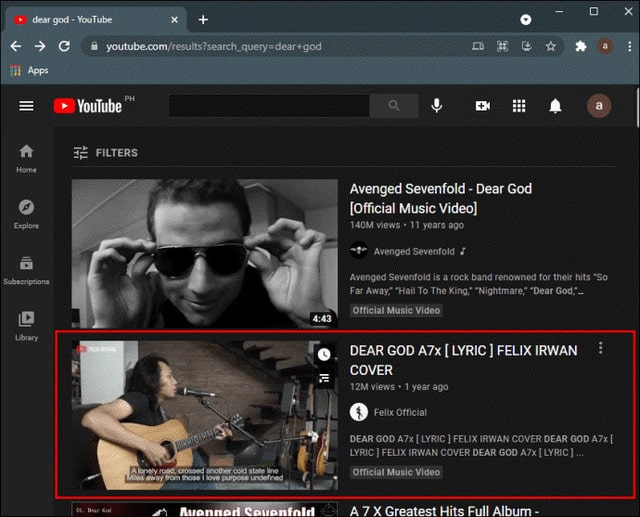
Task: Play the Avenged Sevenfold Dear God thumbnail
Action: 204,254
